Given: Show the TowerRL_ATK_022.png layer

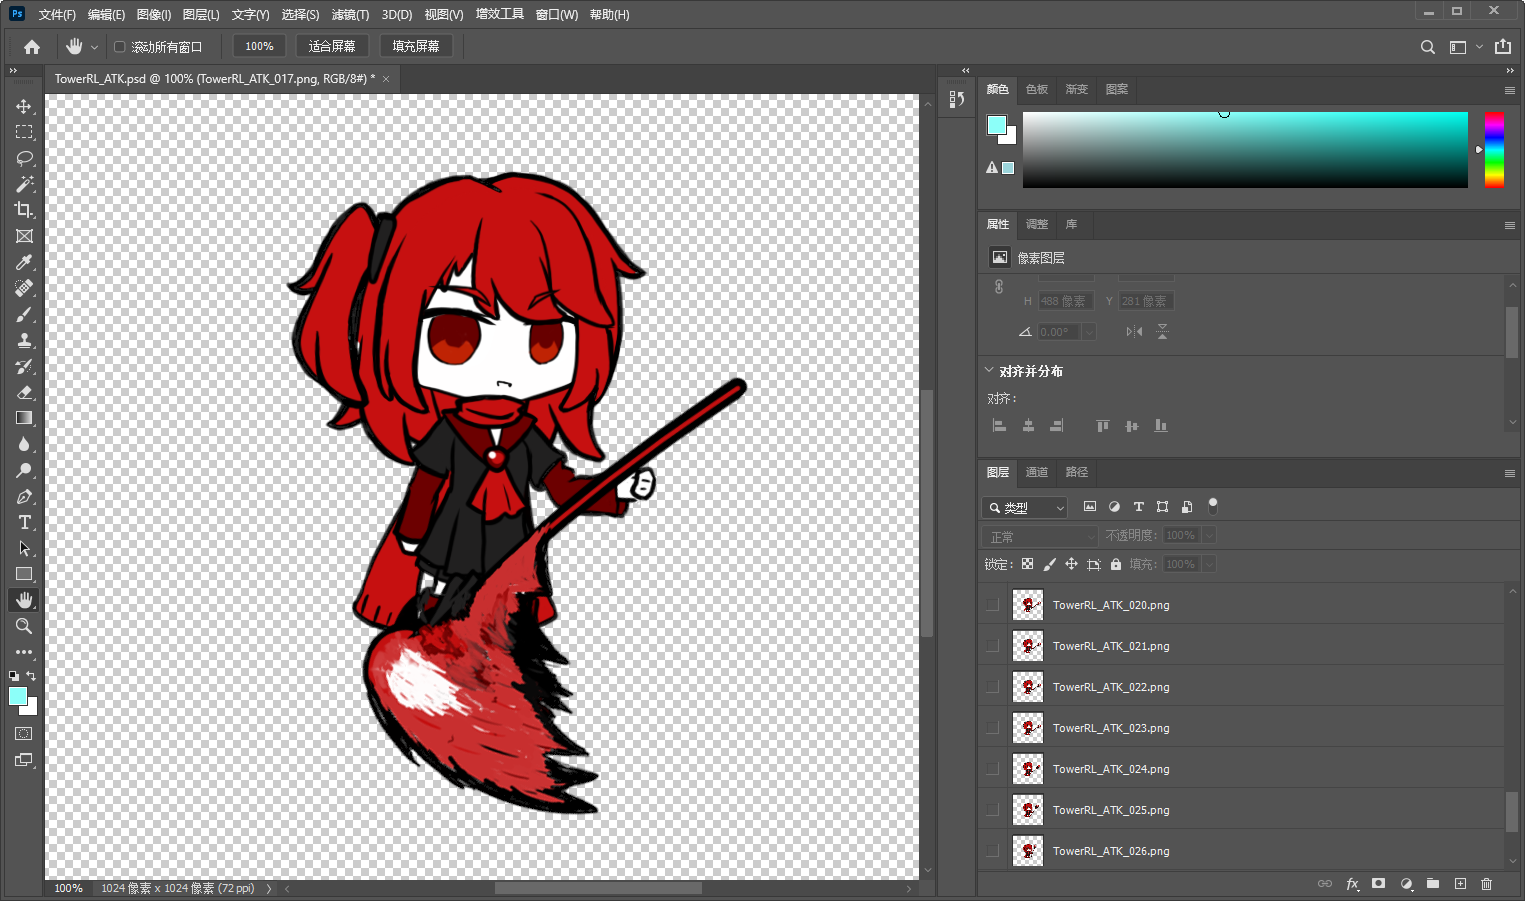Looking at the screenshot, I should point(992,687).
